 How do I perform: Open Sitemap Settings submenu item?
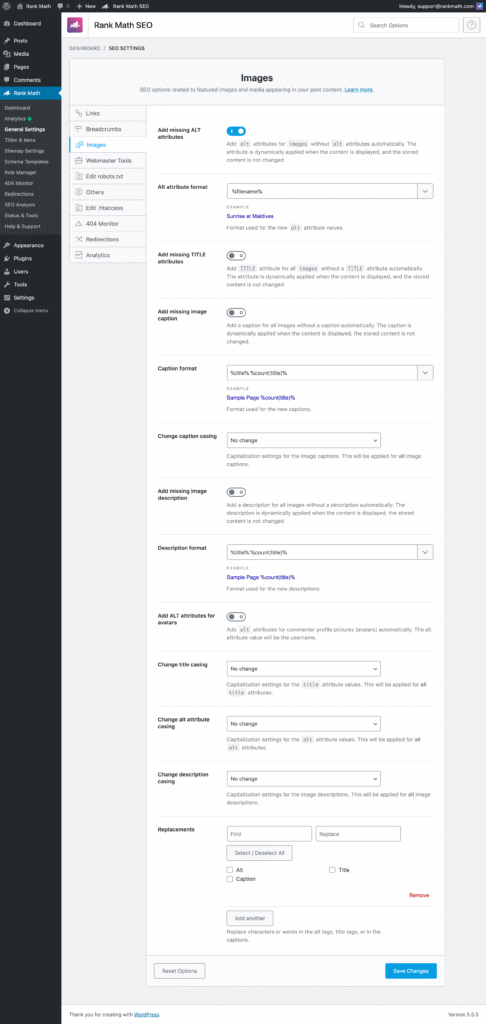click(x=24, y=151)
